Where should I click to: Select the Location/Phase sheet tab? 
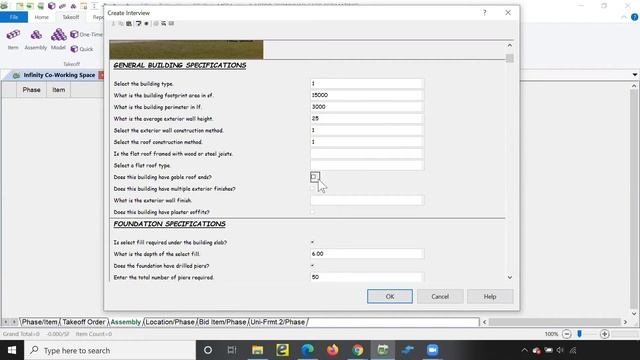point(170,322)
